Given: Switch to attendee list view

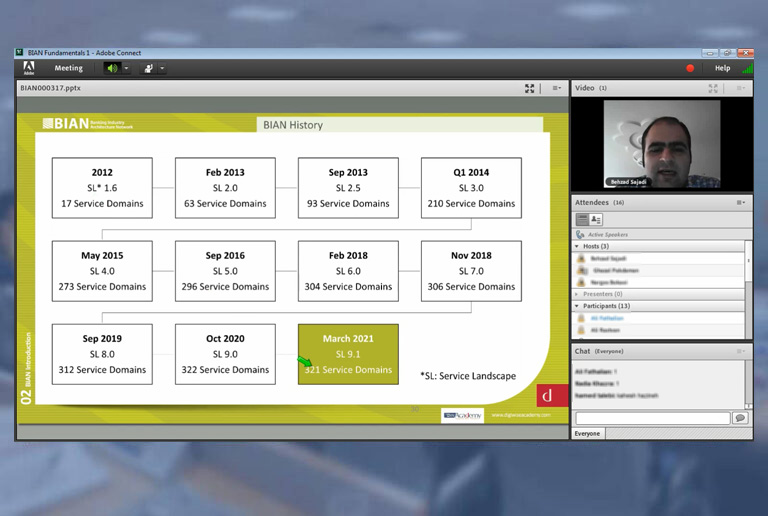Looking at the screenshot, I should pyautogui.click(x=582, y=219).
